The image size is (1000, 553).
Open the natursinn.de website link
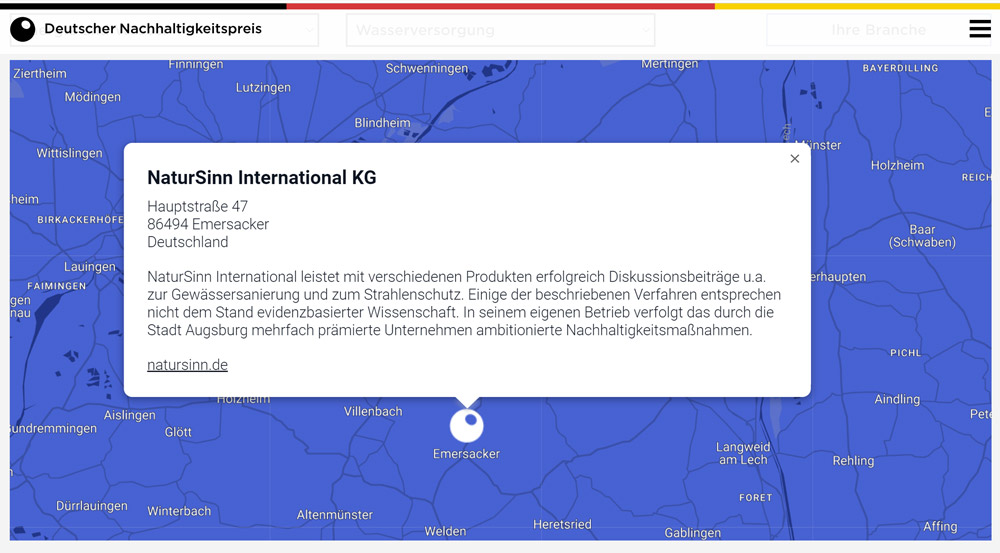click(x=187, y=365)
